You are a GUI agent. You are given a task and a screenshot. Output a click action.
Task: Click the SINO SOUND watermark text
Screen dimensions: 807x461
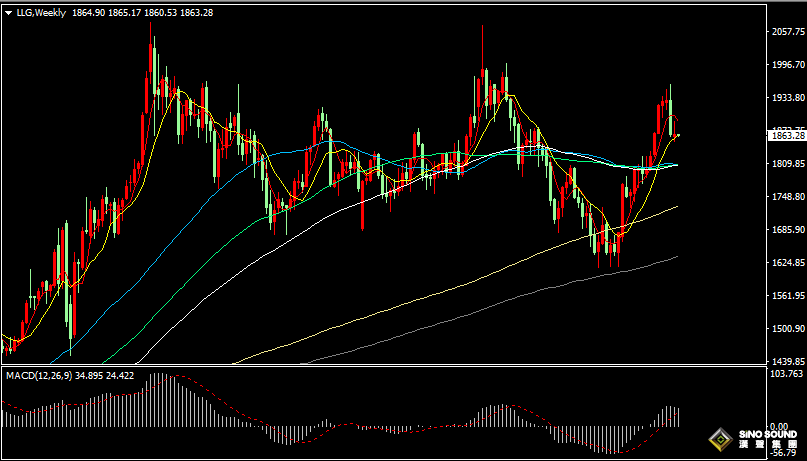(x=768, y=435)
